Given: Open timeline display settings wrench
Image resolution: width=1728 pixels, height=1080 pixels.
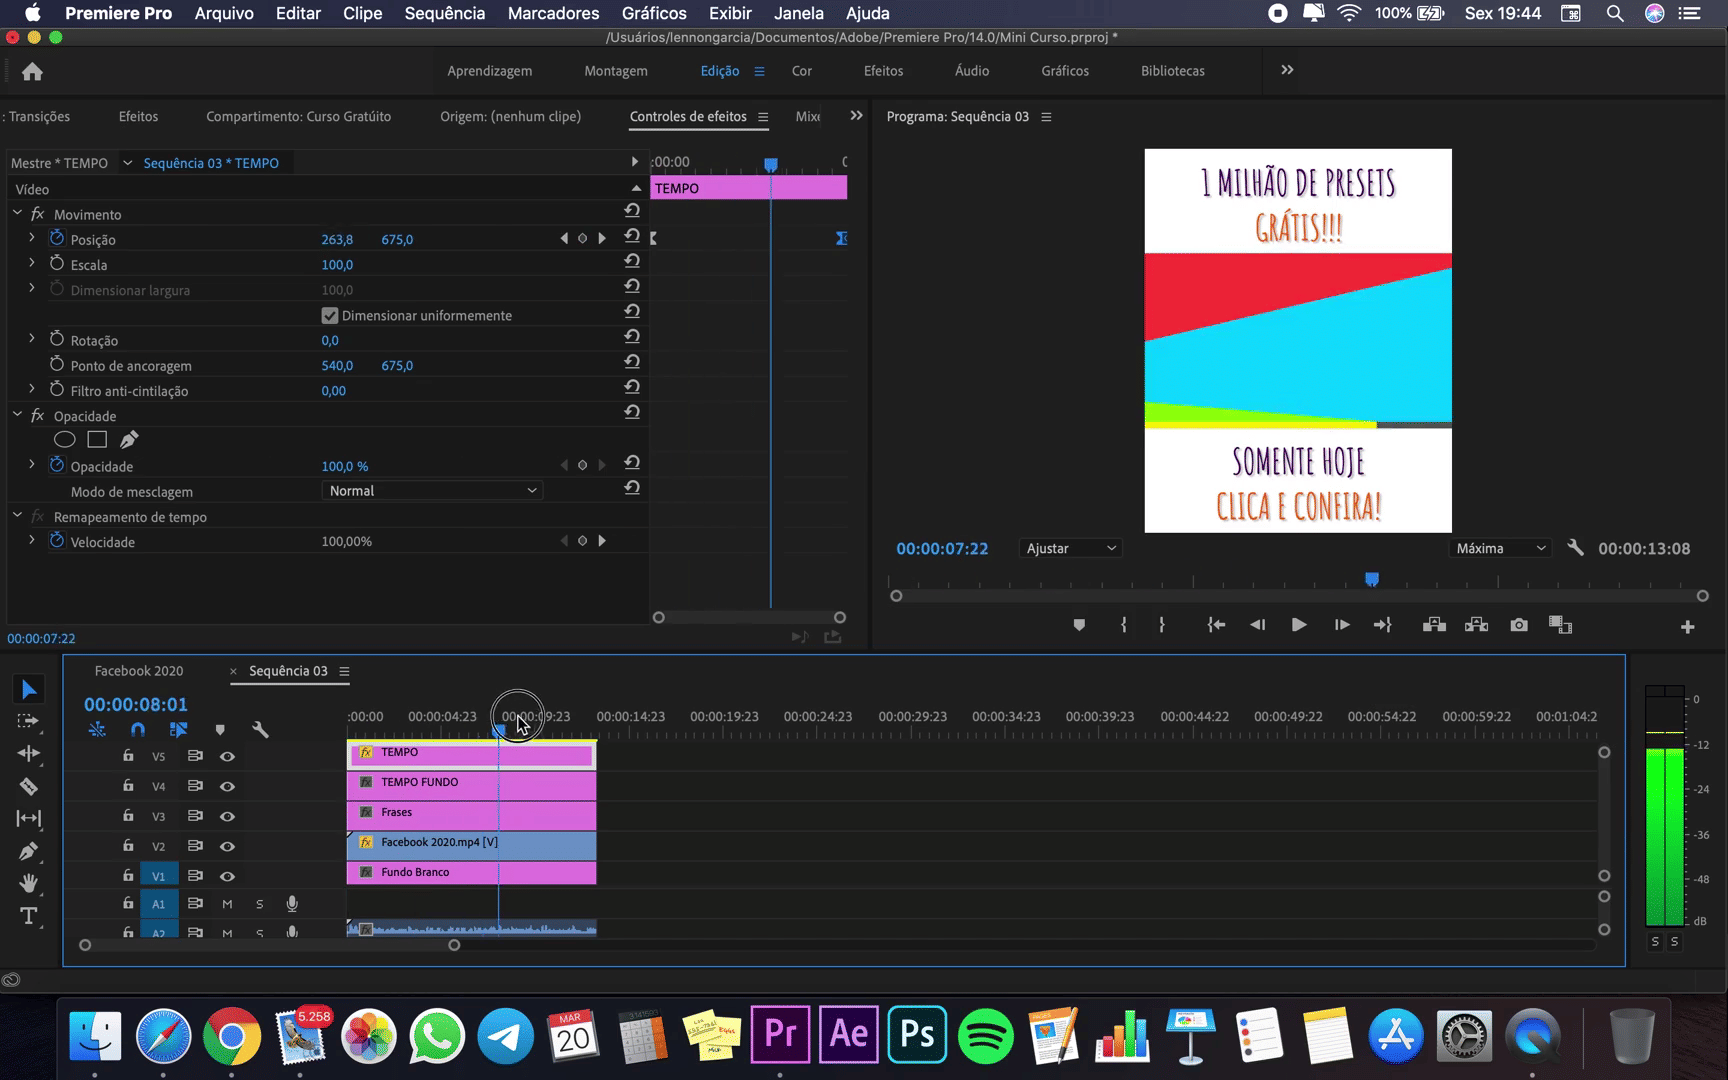Looking at the screenshot, I should click(x=260, y=730).
